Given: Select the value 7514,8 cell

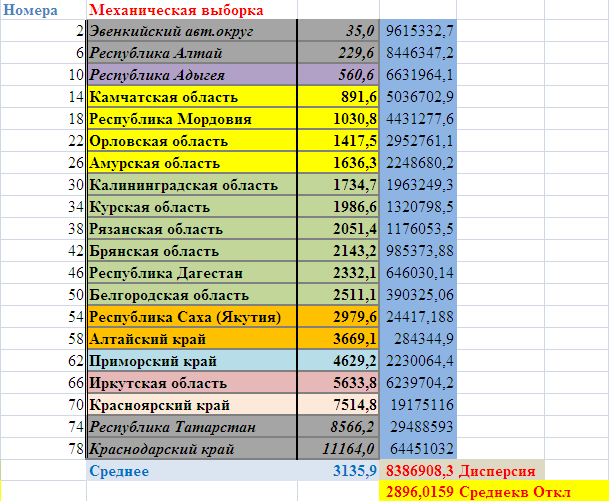Looking at the screenshot, I should tap(339, 405).
